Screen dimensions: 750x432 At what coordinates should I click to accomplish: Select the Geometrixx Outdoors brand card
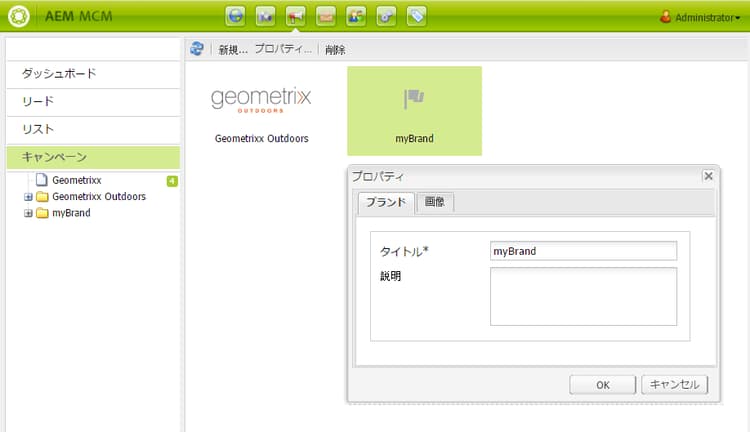click(261, 111)
